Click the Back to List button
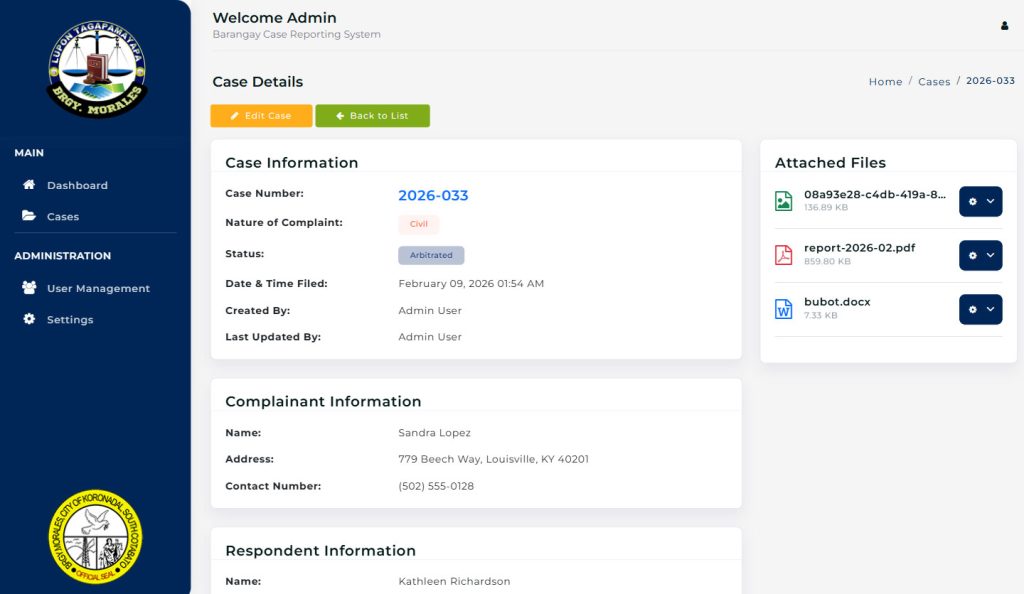Screen dimensions: 1024x594 (372, 116)
